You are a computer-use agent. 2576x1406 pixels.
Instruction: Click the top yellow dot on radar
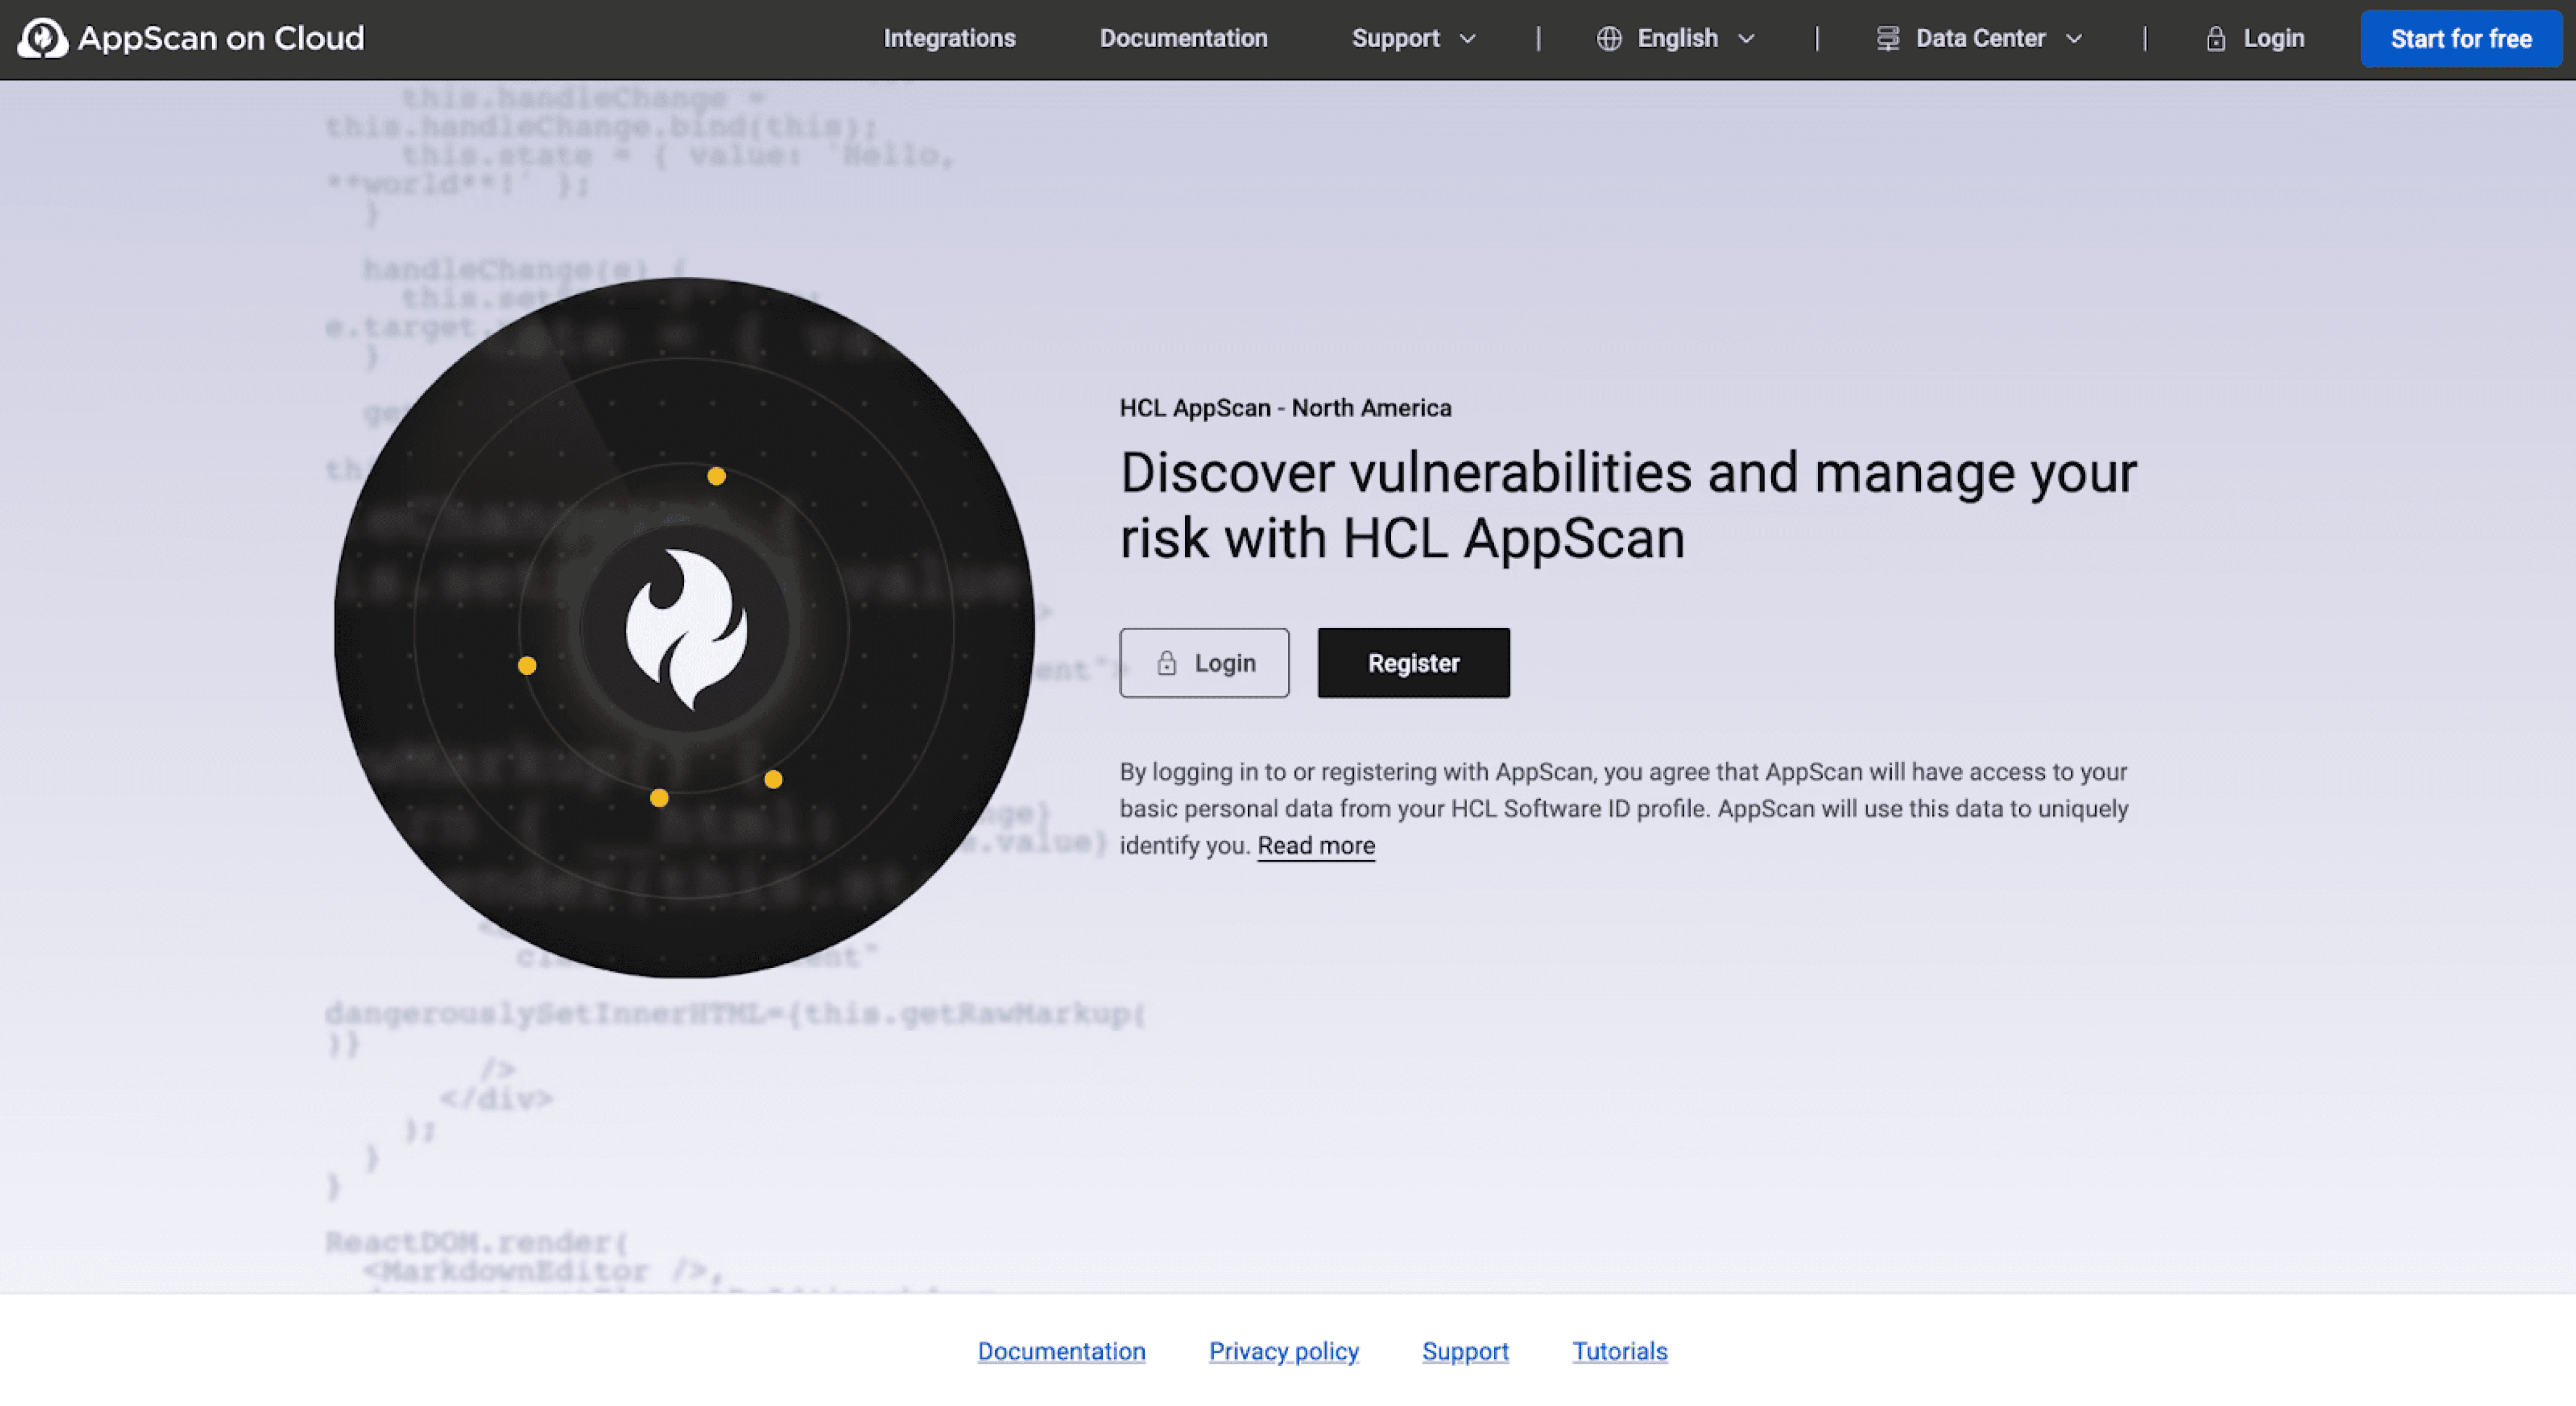pos(716,476)
